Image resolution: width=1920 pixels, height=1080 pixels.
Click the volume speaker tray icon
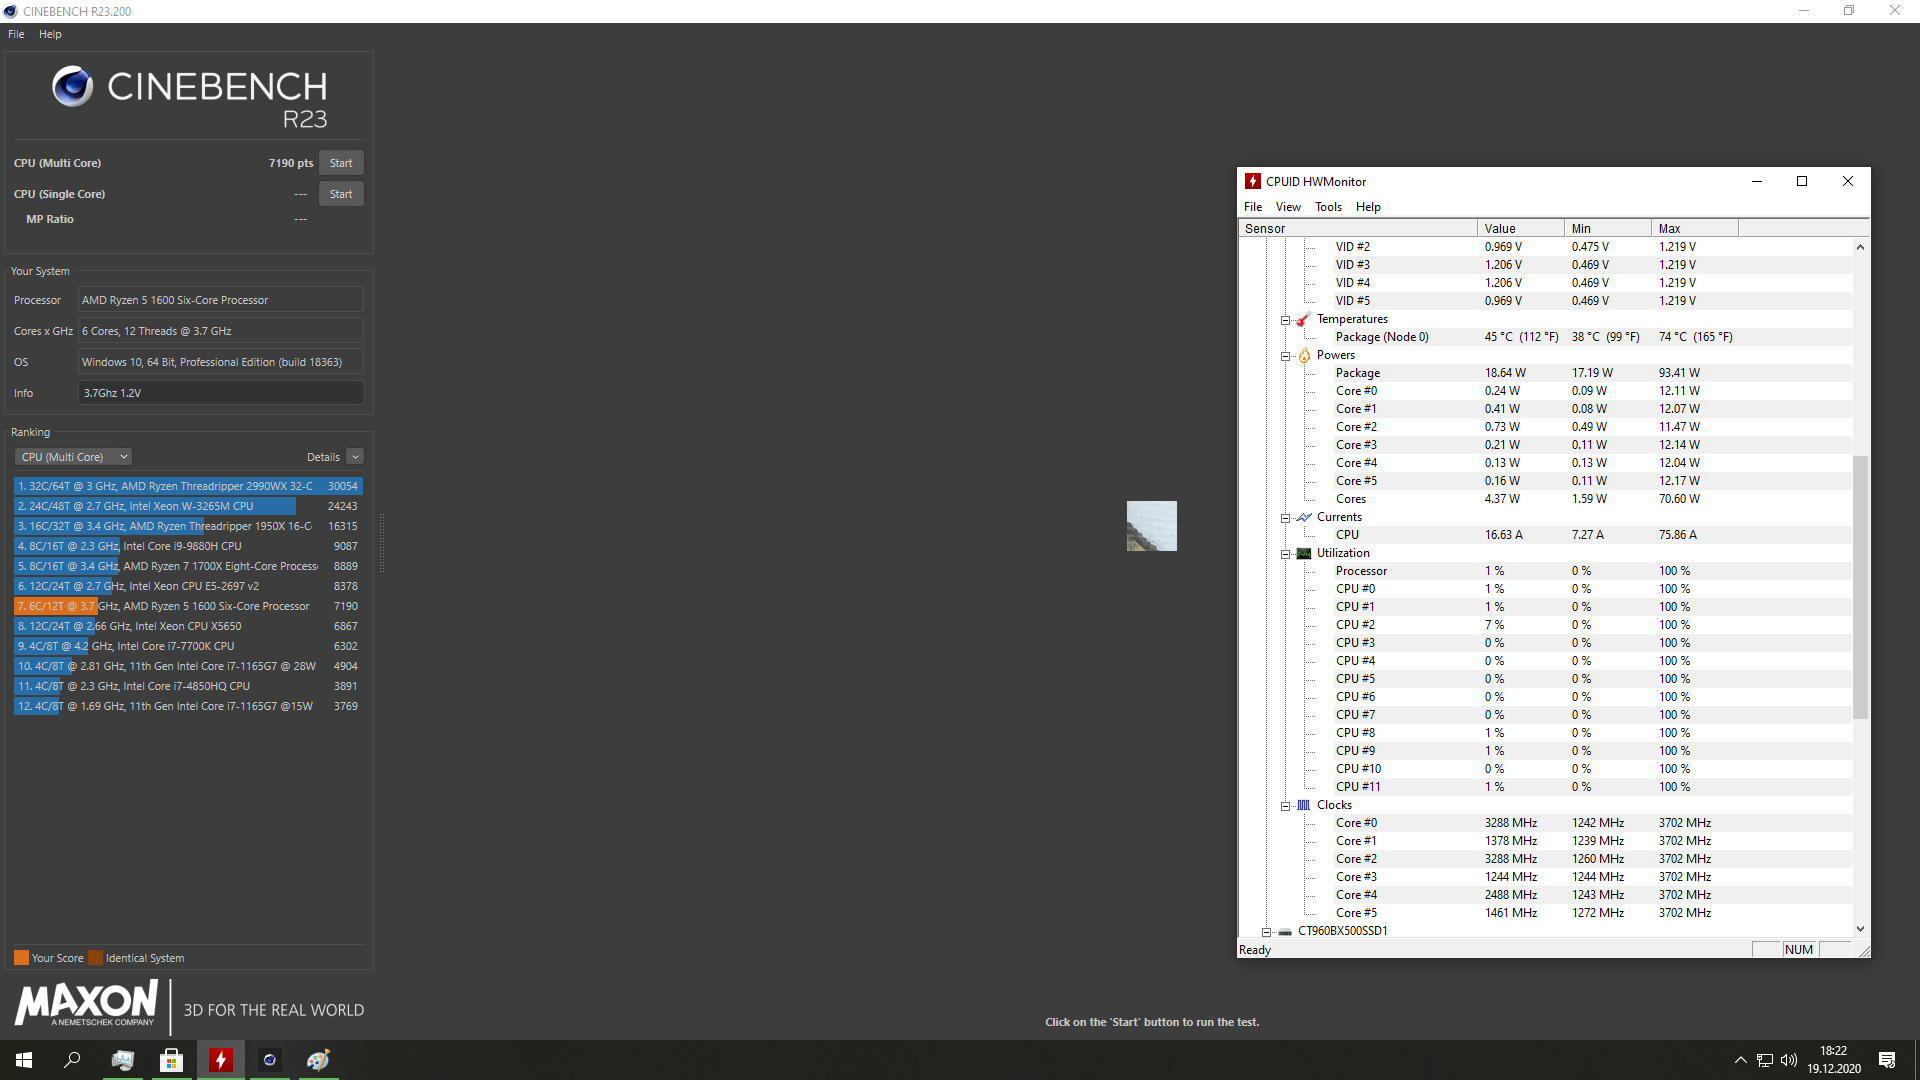[1789, 1060]
